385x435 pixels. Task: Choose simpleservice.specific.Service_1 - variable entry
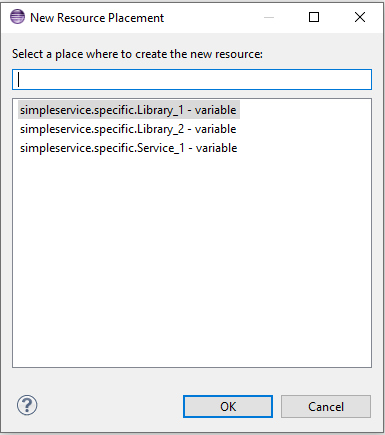pyautogui.click(x=129, y=148)
